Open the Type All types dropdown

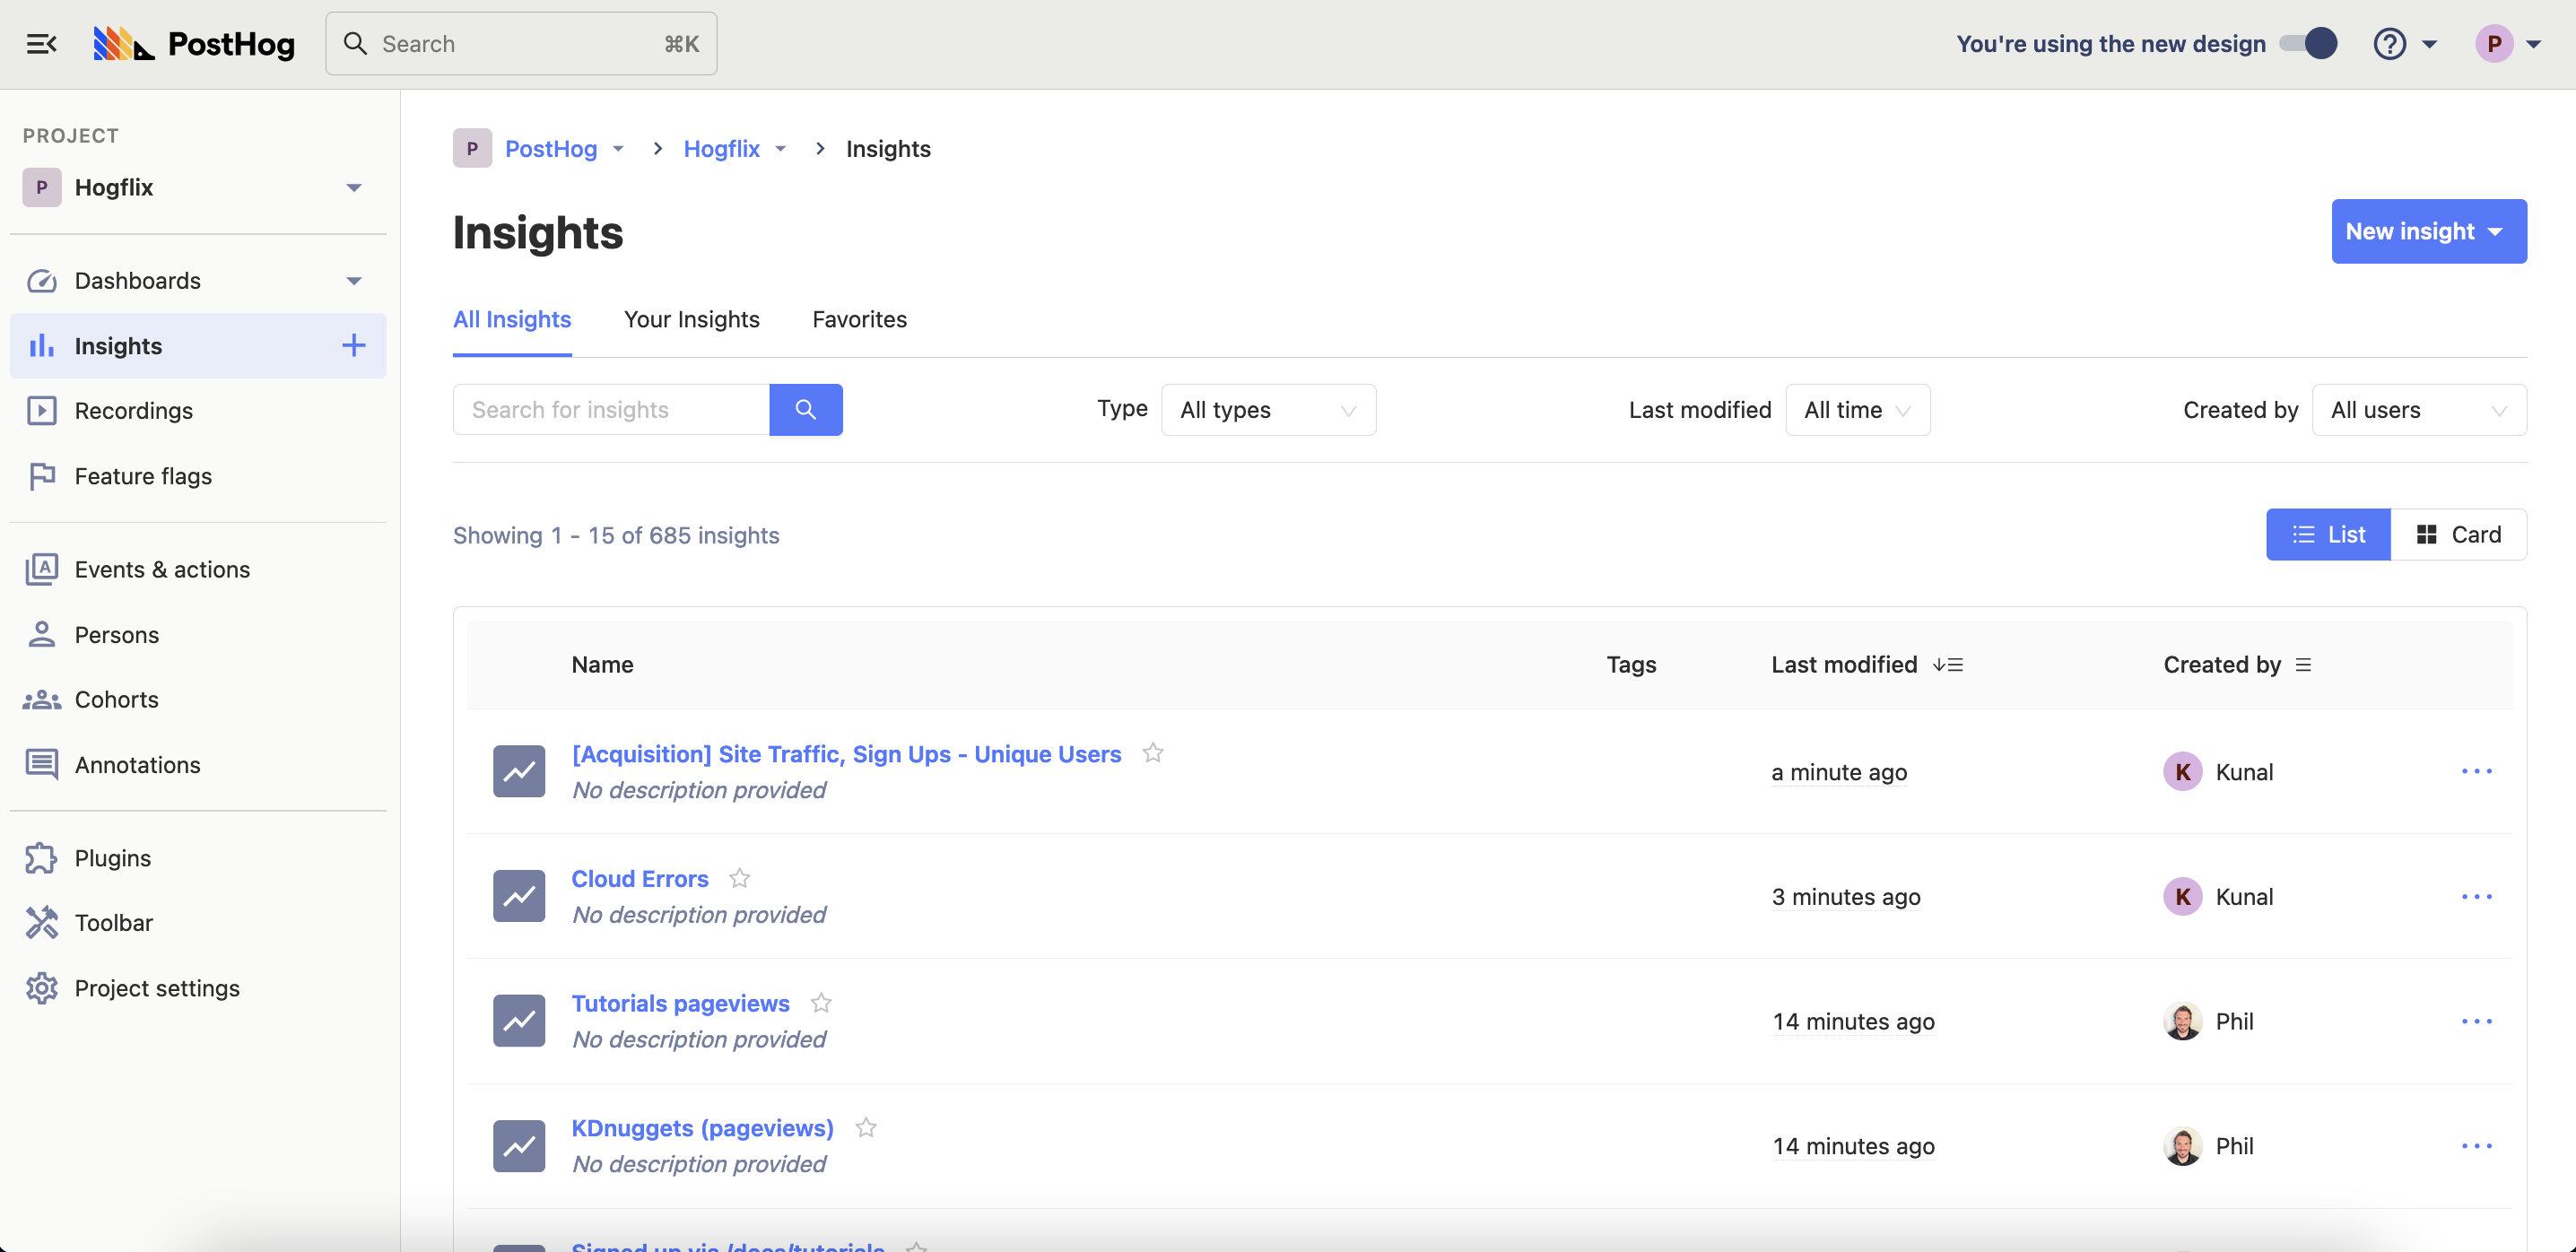pos(1268,409)
